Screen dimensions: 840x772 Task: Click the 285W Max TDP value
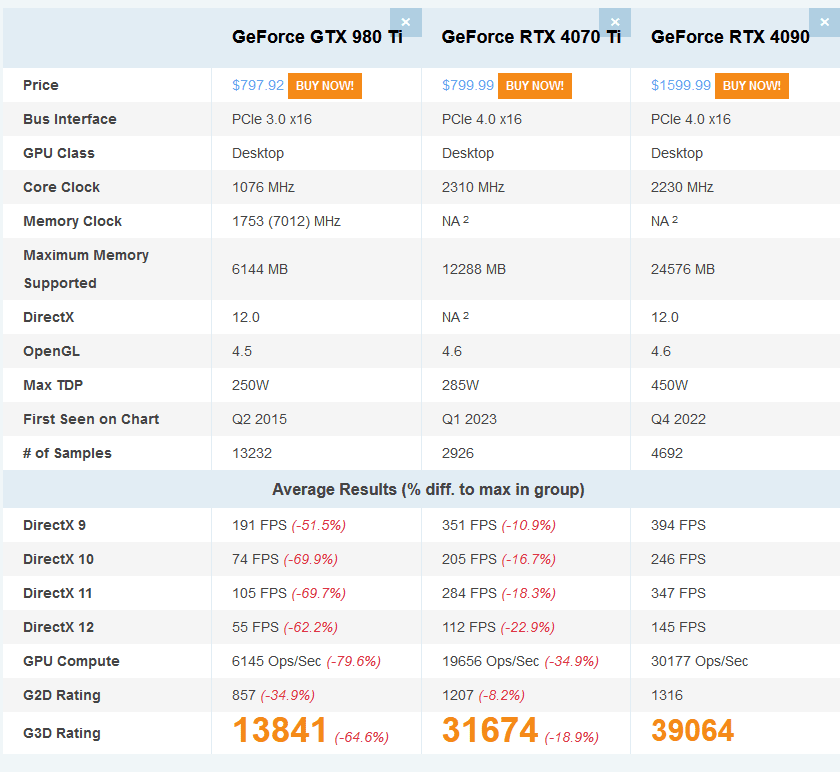(x=461, y=385)
